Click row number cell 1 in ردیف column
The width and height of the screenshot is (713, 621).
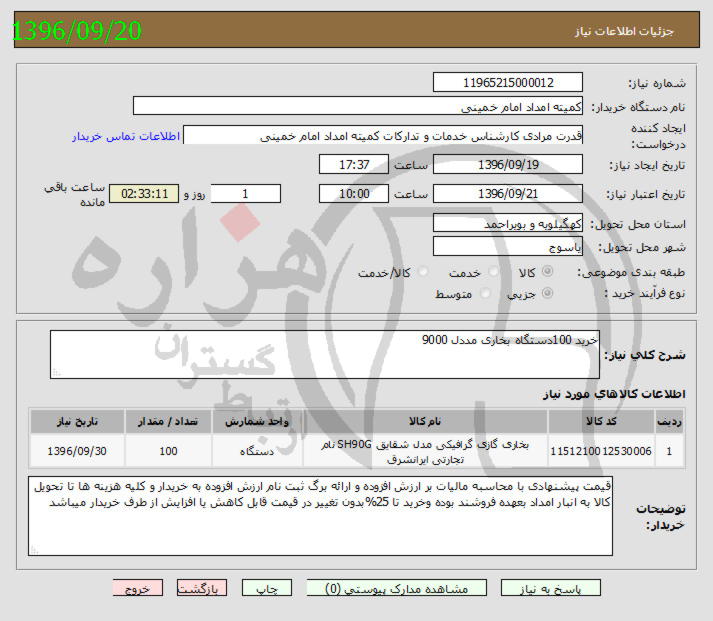coord(669,451)
